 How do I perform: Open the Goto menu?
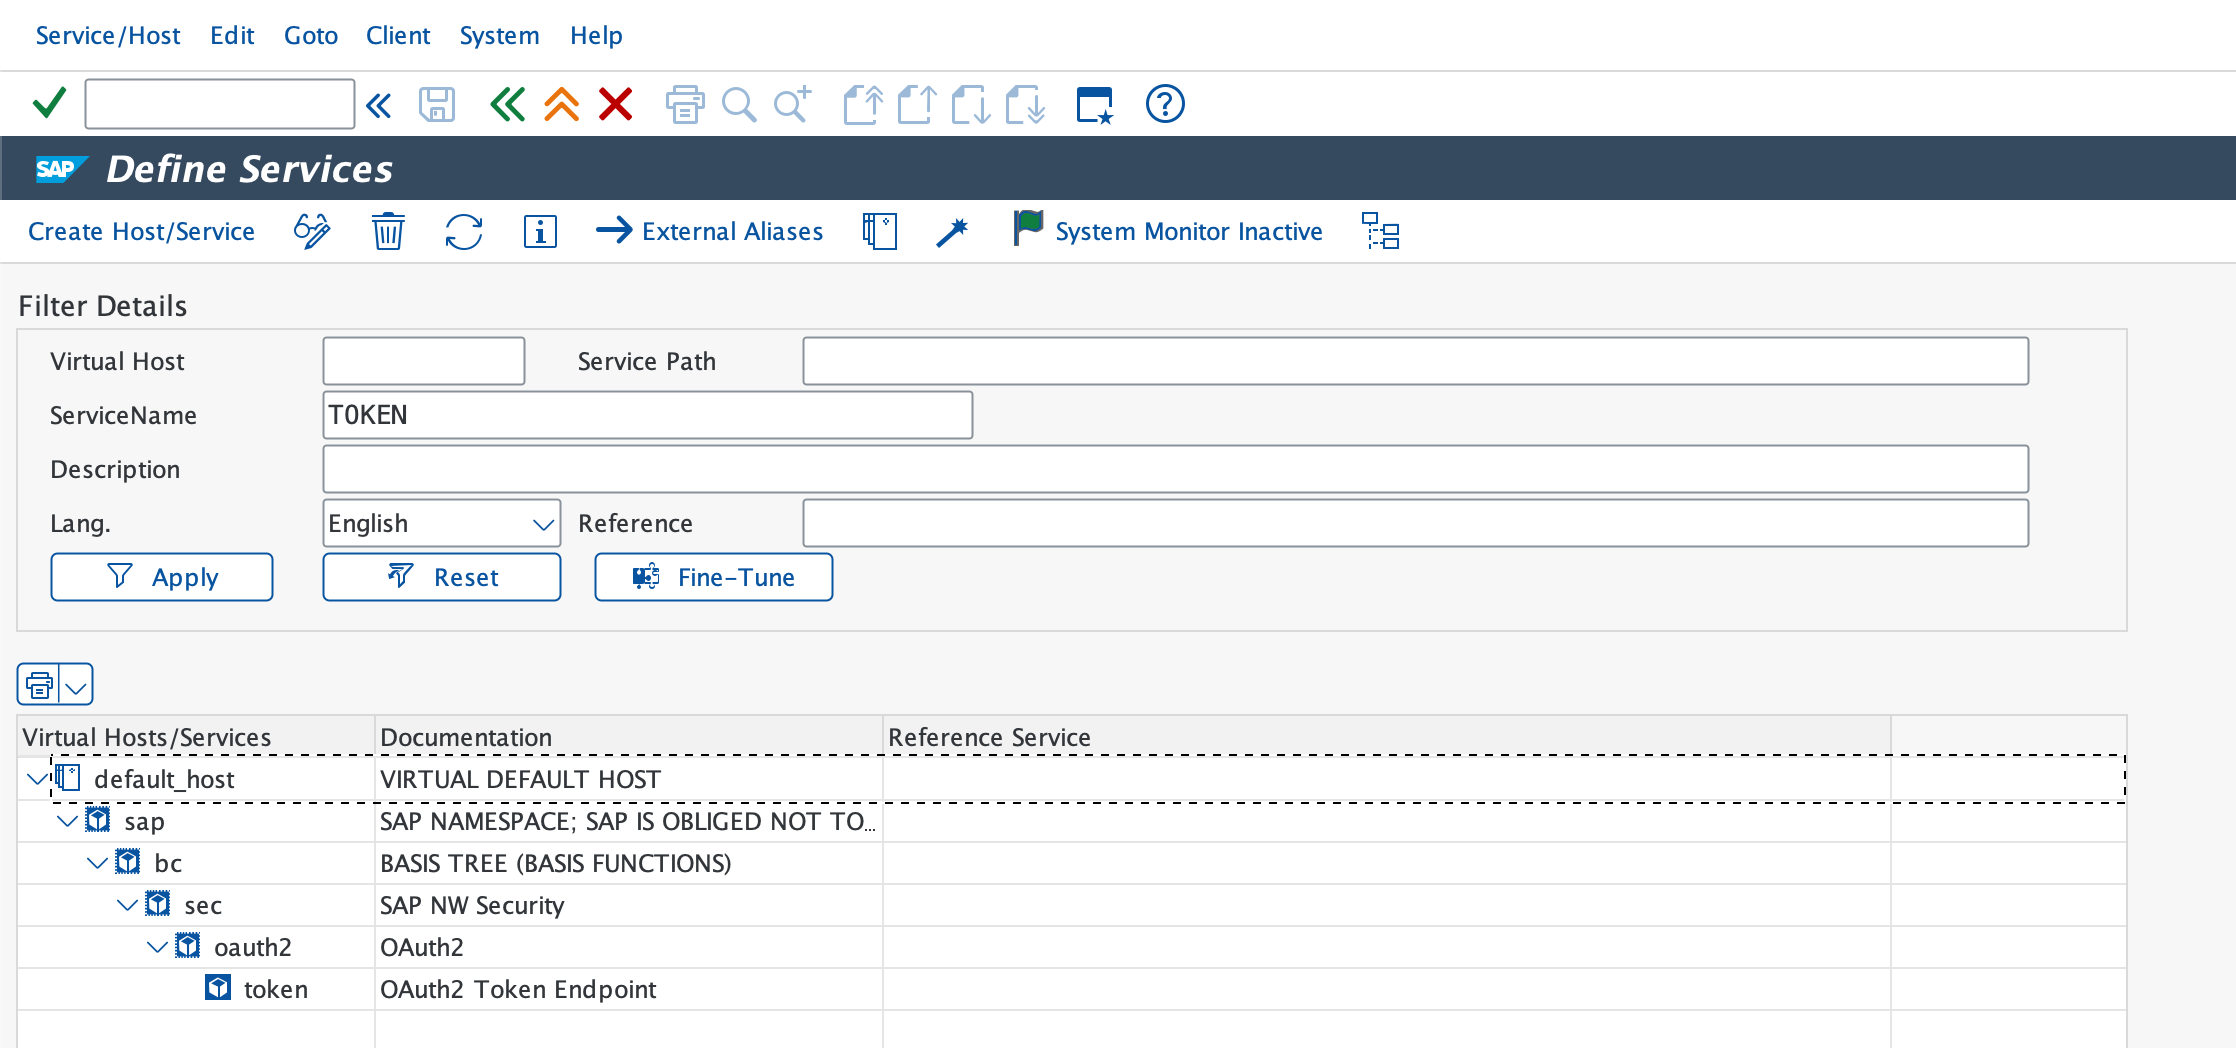(x=310, y=35)
